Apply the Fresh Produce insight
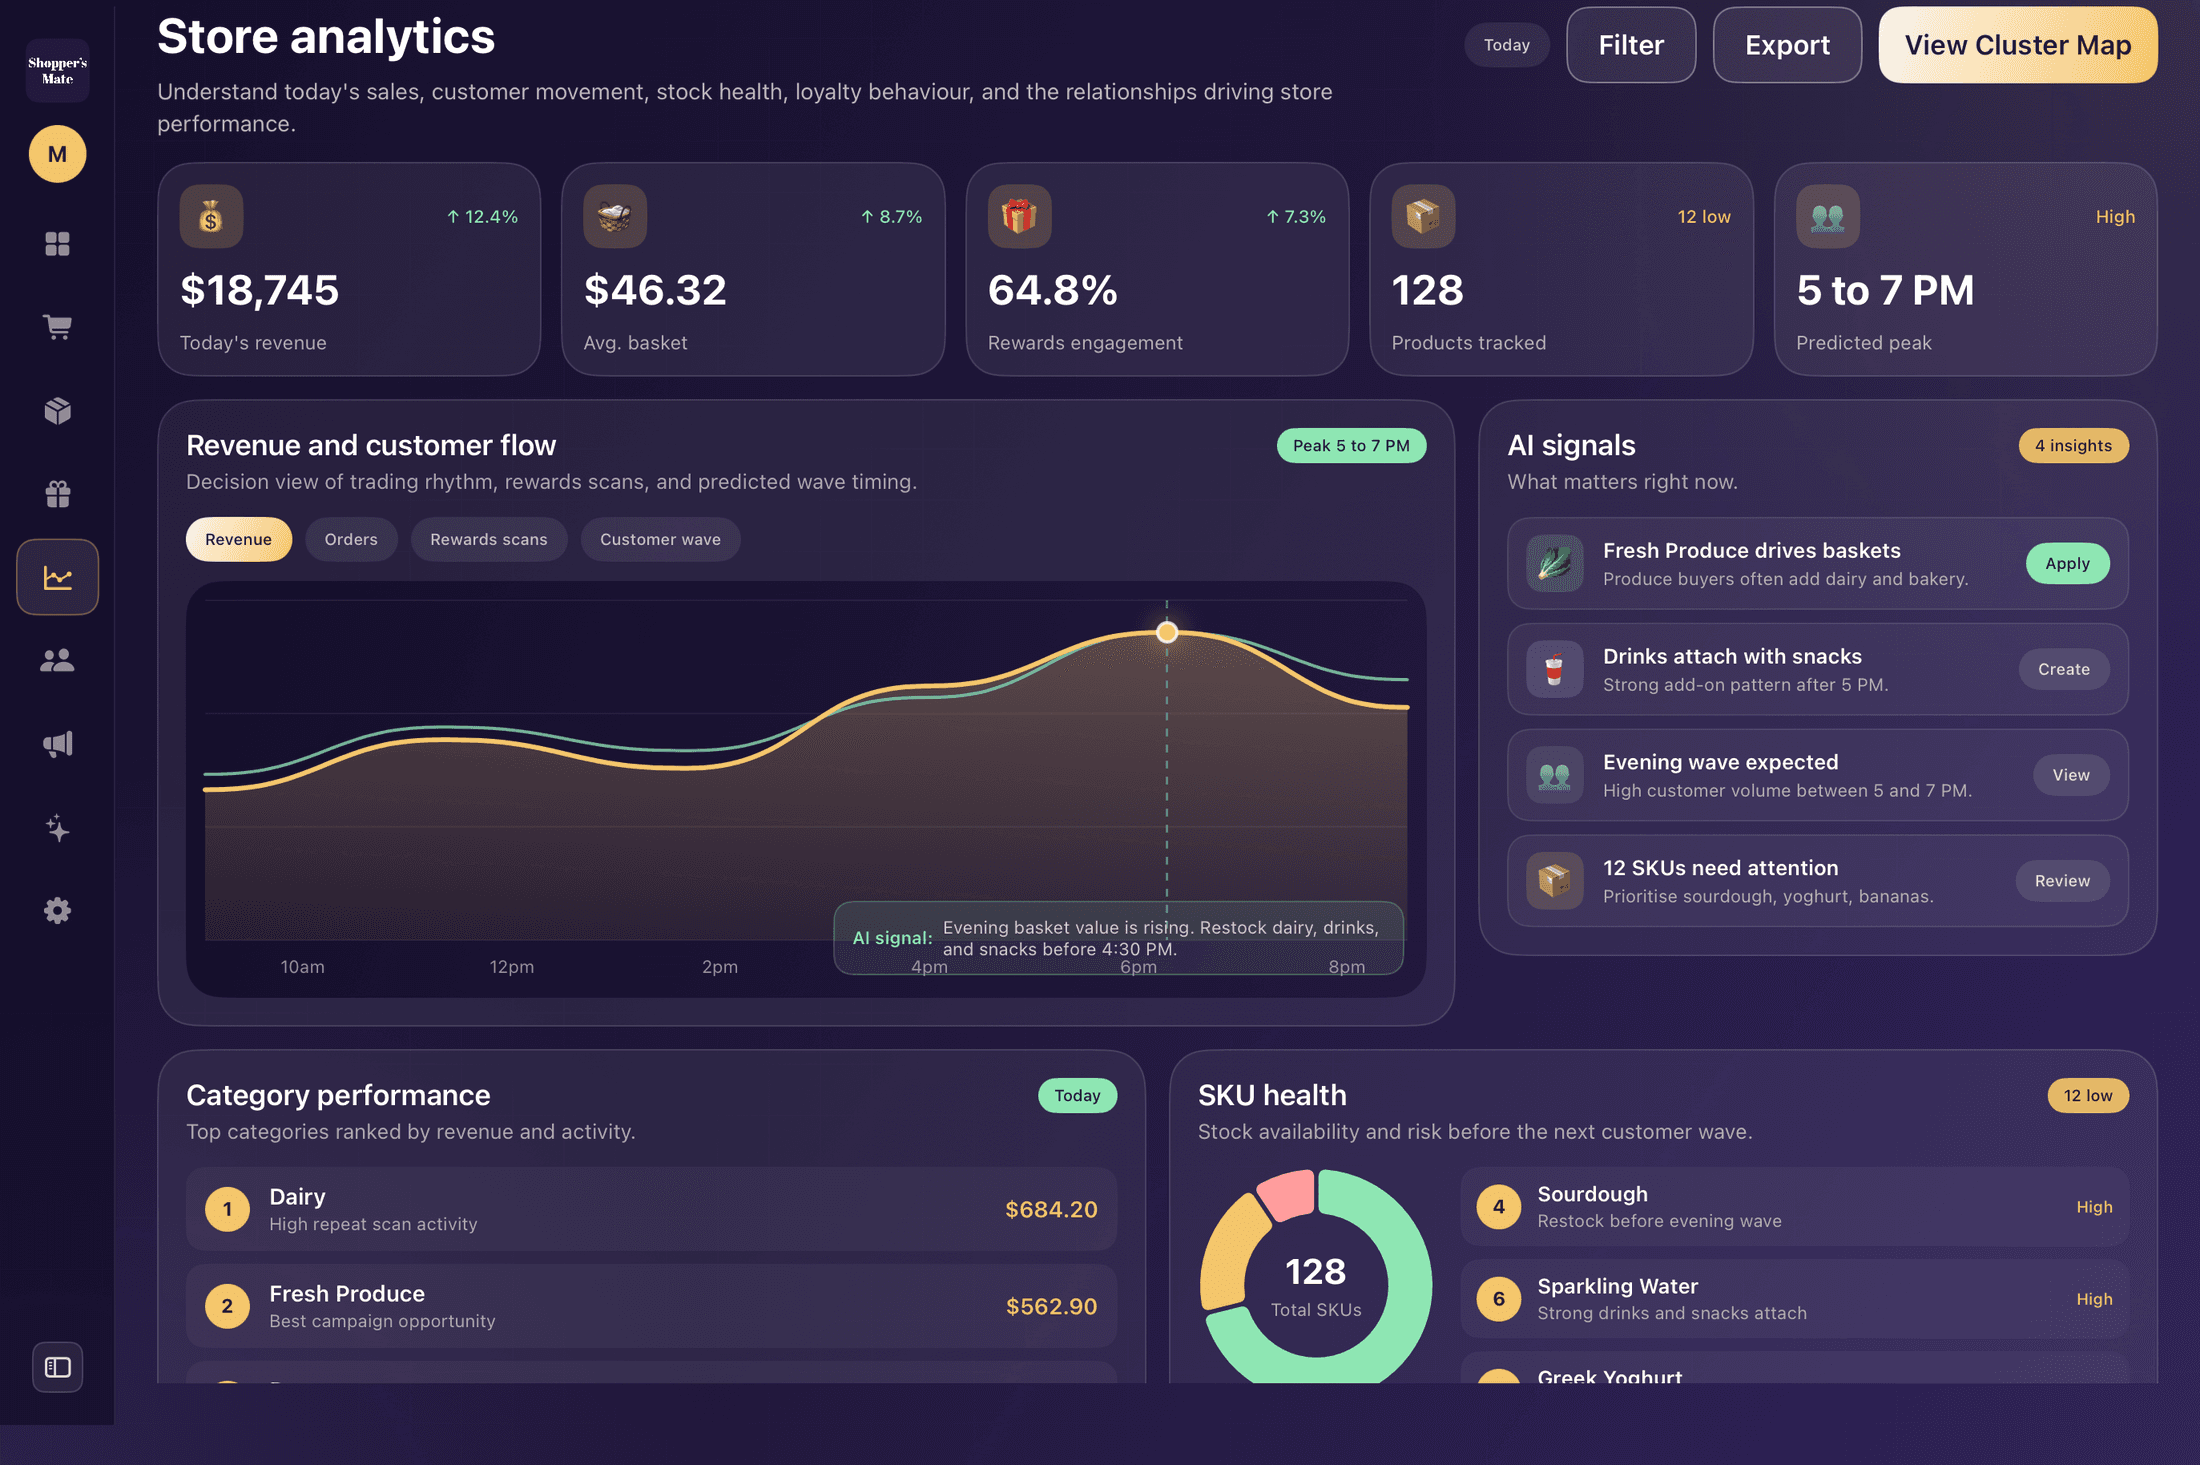 click(2067, 564)
